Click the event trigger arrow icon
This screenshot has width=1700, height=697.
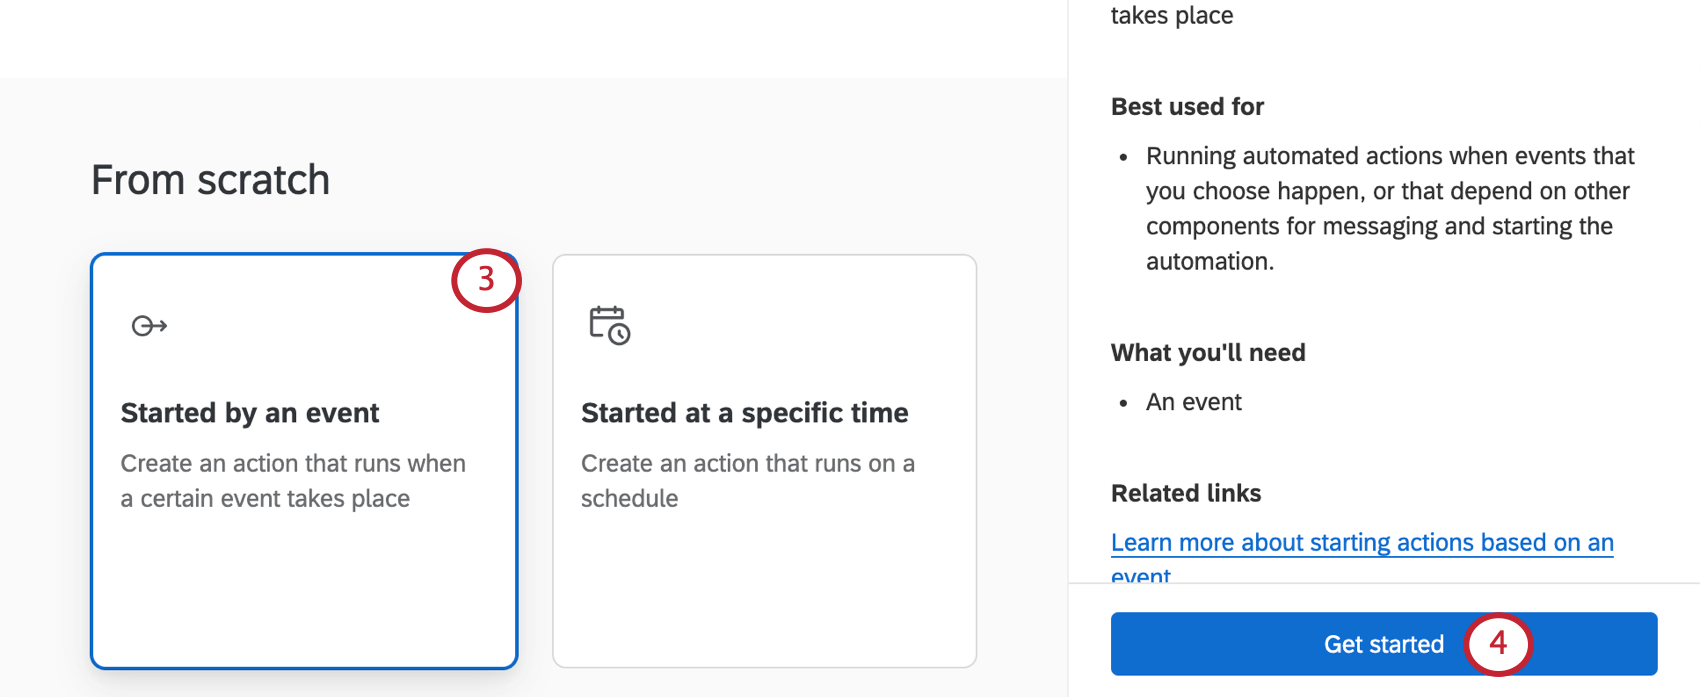pos(149,326)
